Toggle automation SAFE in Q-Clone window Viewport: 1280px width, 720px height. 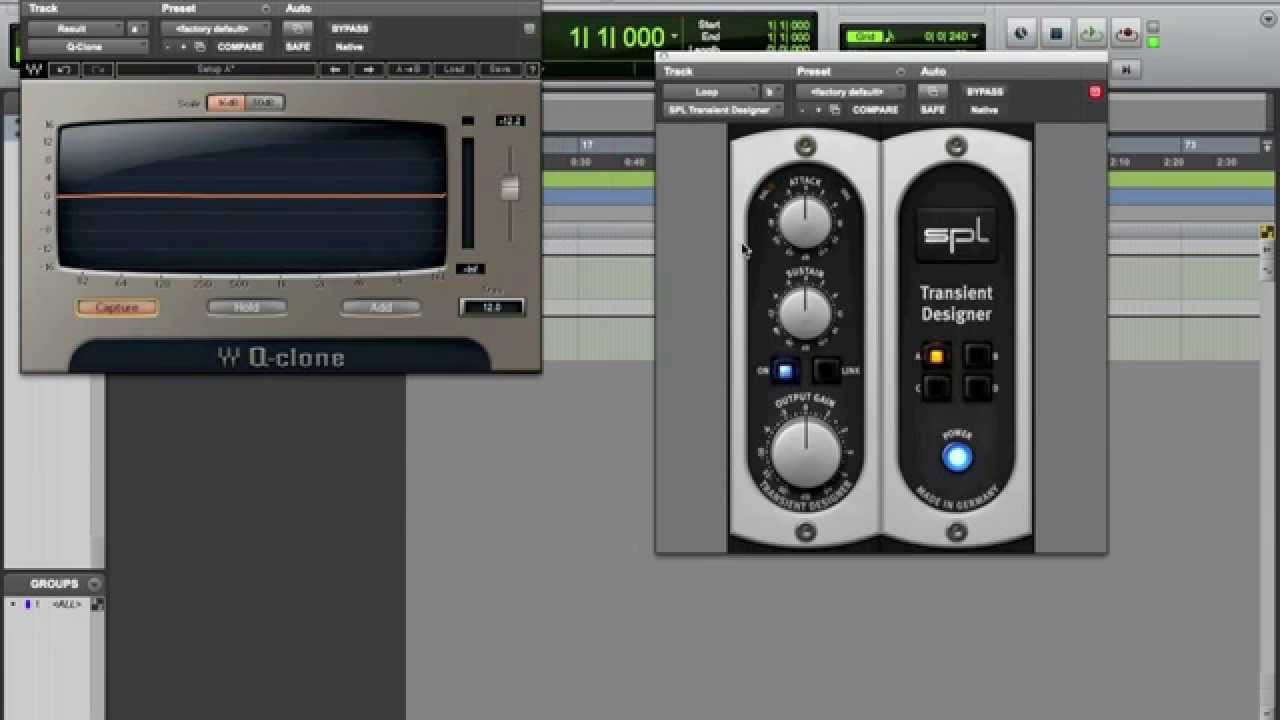[x=298, y=47]
